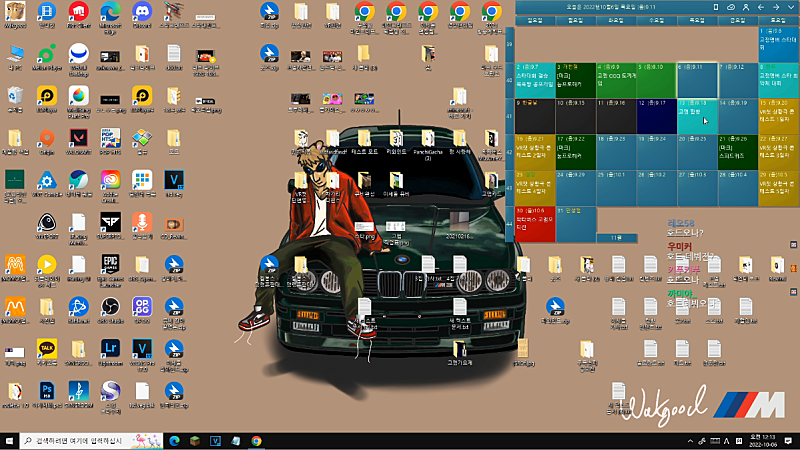
Task: Launch Microsoft Edge from the desktop
Action: (110, 12)
